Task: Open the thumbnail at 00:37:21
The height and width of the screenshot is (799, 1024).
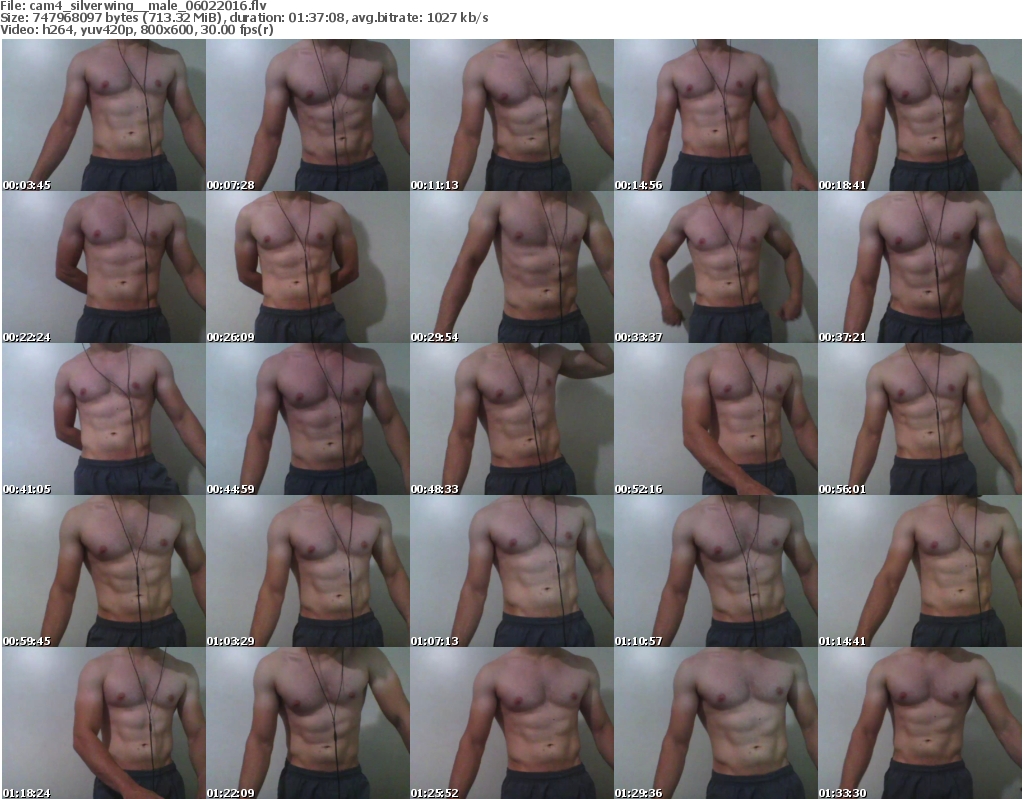Action: click(920, 267)
